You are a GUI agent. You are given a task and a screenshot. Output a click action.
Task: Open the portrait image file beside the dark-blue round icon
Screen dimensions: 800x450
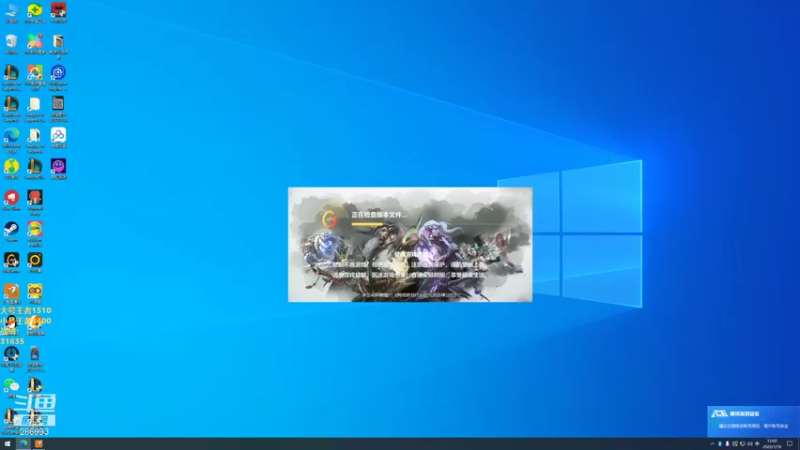[35, 356]
